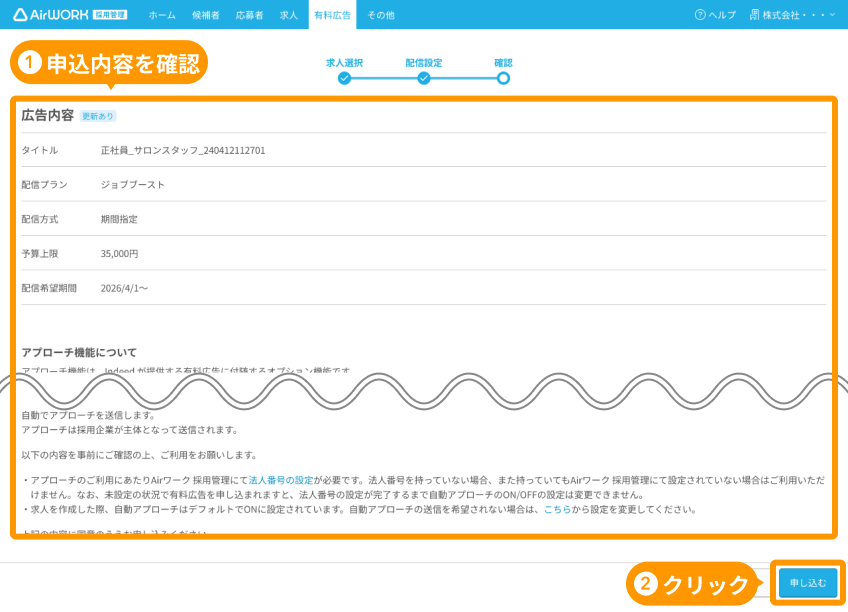
Task: Click the ヘルプ link text
Action: (722, 15)
